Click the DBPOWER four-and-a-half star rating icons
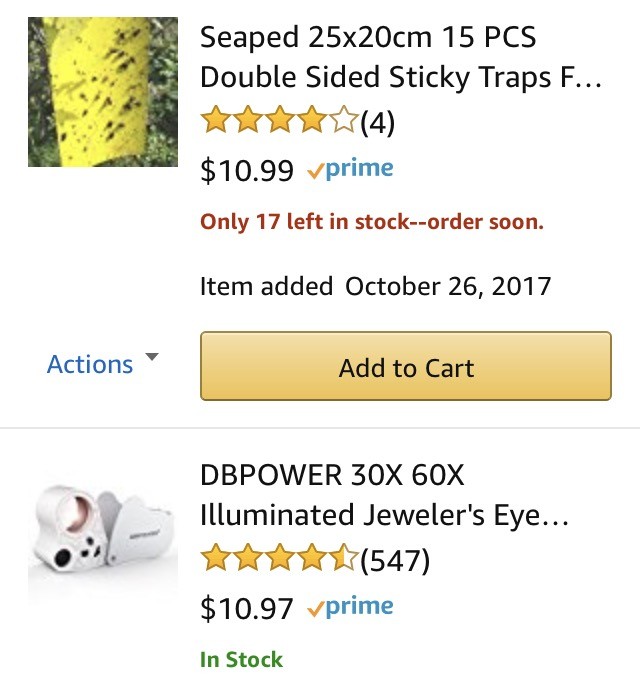 279,557
